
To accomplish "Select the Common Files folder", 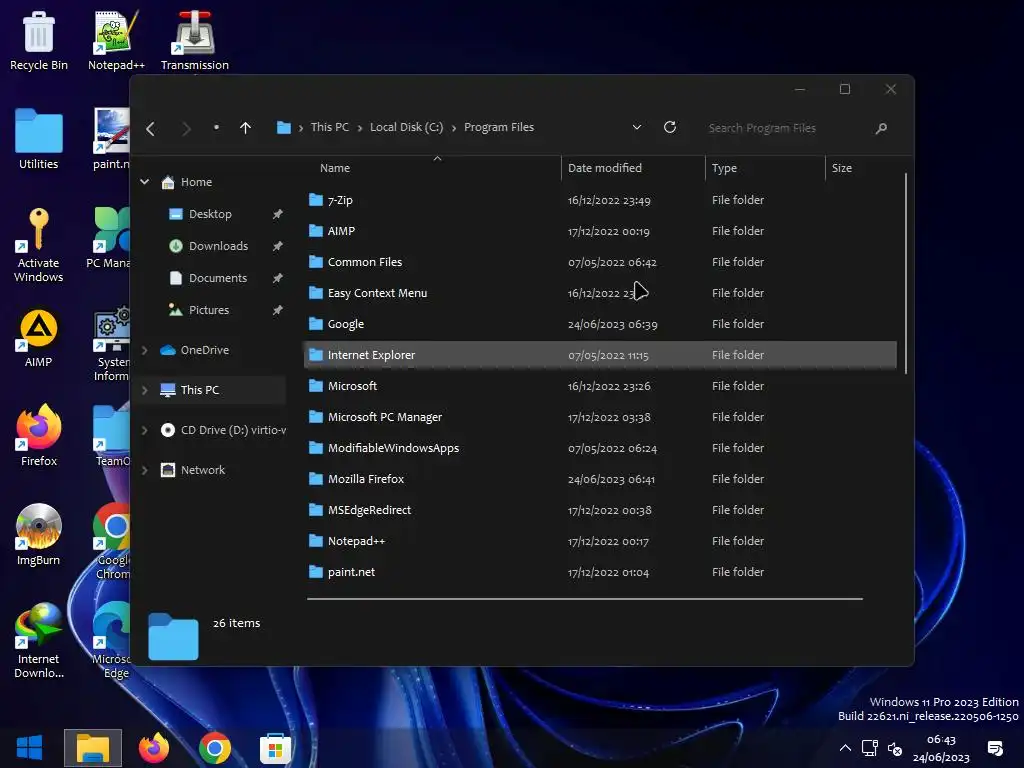I will click(x=600, y=262).
